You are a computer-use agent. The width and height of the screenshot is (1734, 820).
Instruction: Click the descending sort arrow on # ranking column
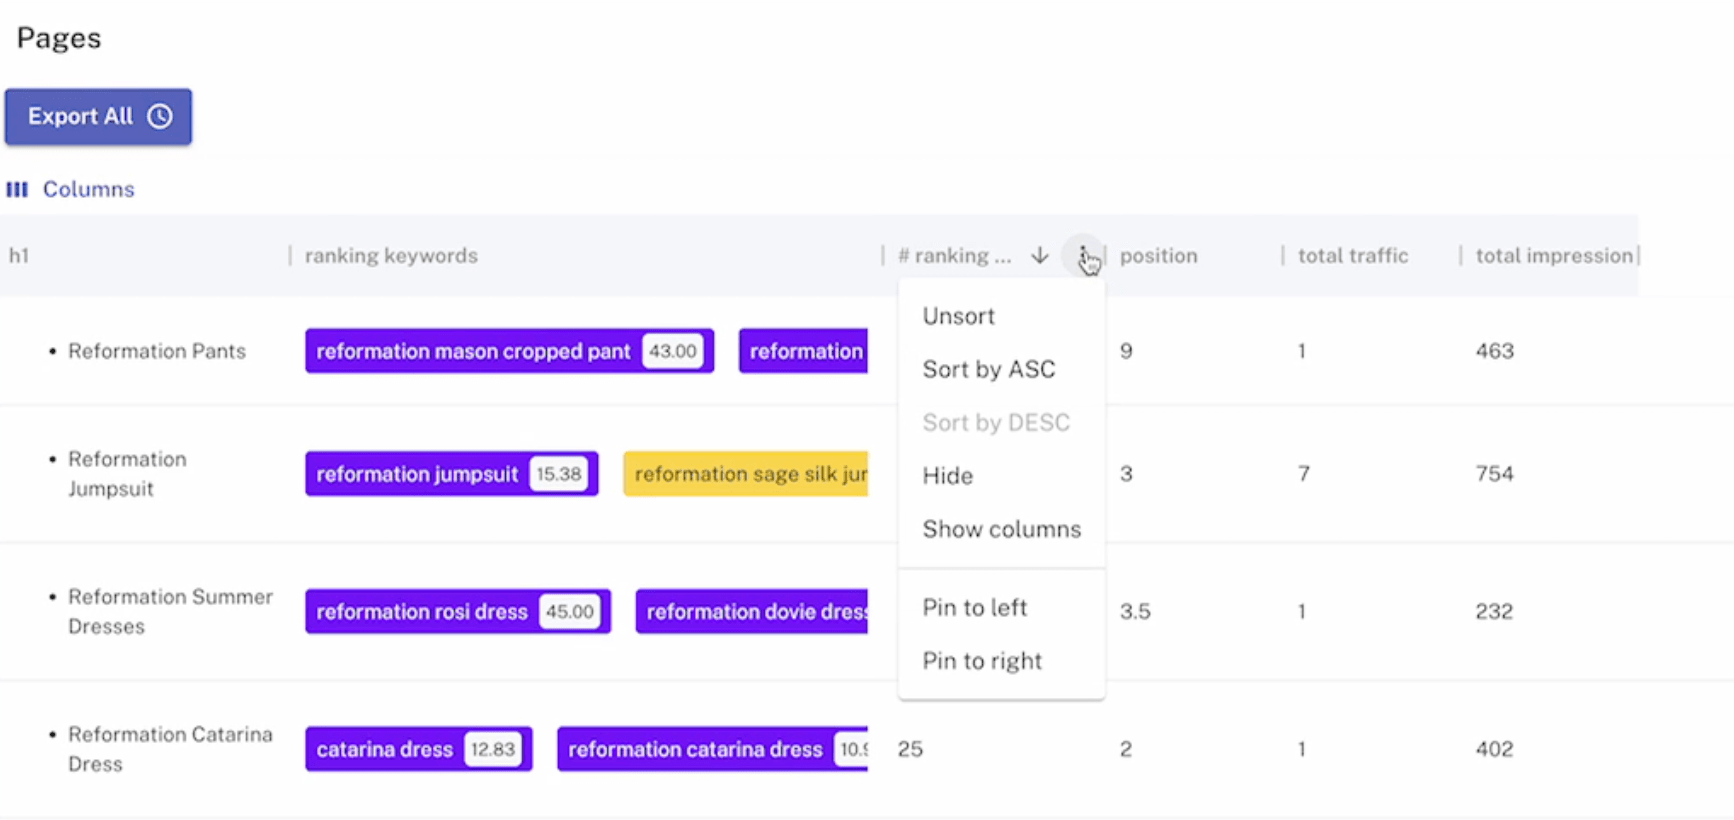click(x=1040, y=256)
